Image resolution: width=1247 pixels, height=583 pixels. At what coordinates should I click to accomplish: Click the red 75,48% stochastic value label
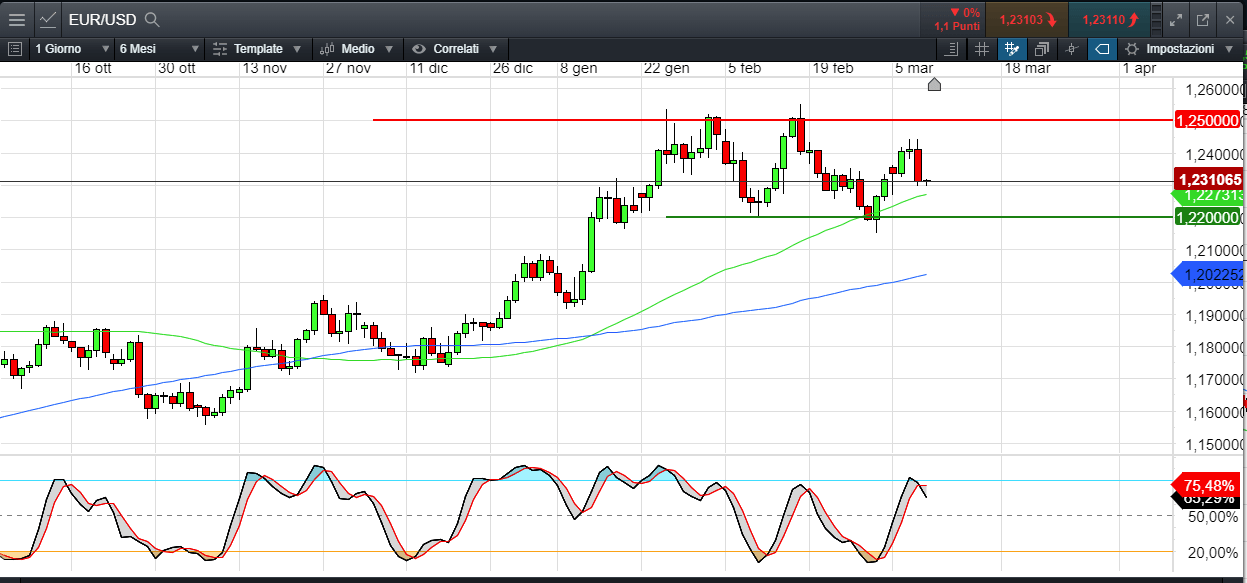tap(1209, 486)
